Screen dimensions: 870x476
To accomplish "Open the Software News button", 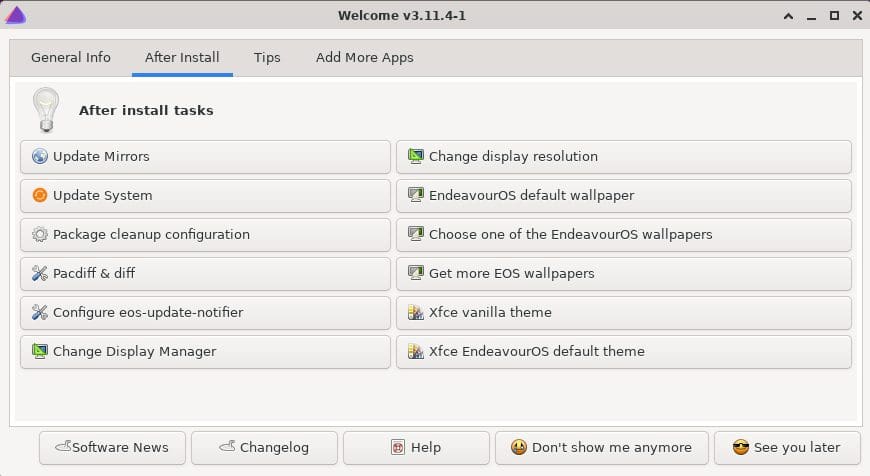I will pos(112,448).
